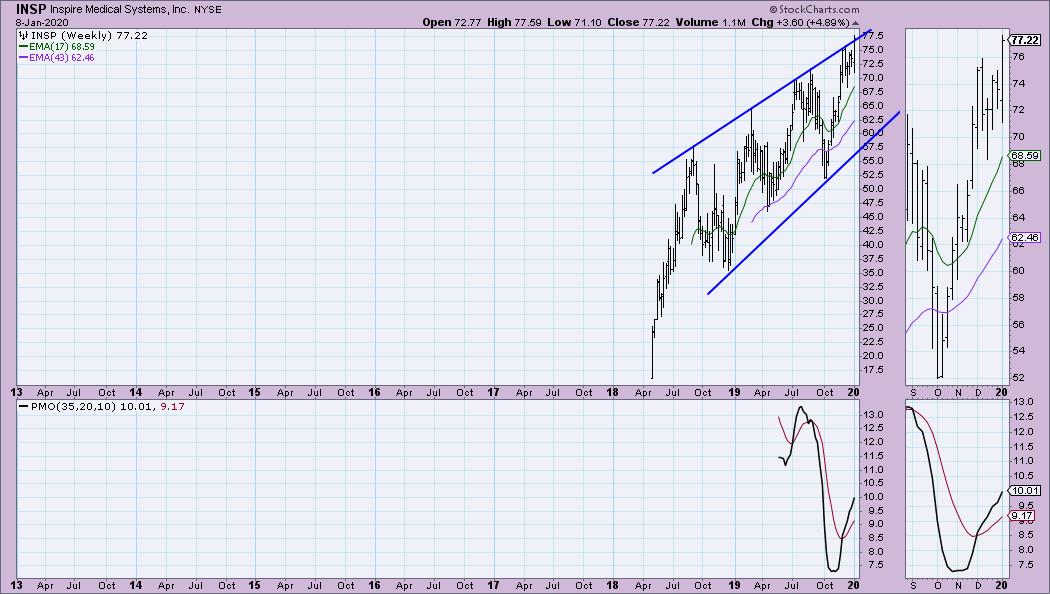Click the boxed 10.01 PMO tag
The height and width of the screenshot is (594, 1050).
(x=1025, y=490)
